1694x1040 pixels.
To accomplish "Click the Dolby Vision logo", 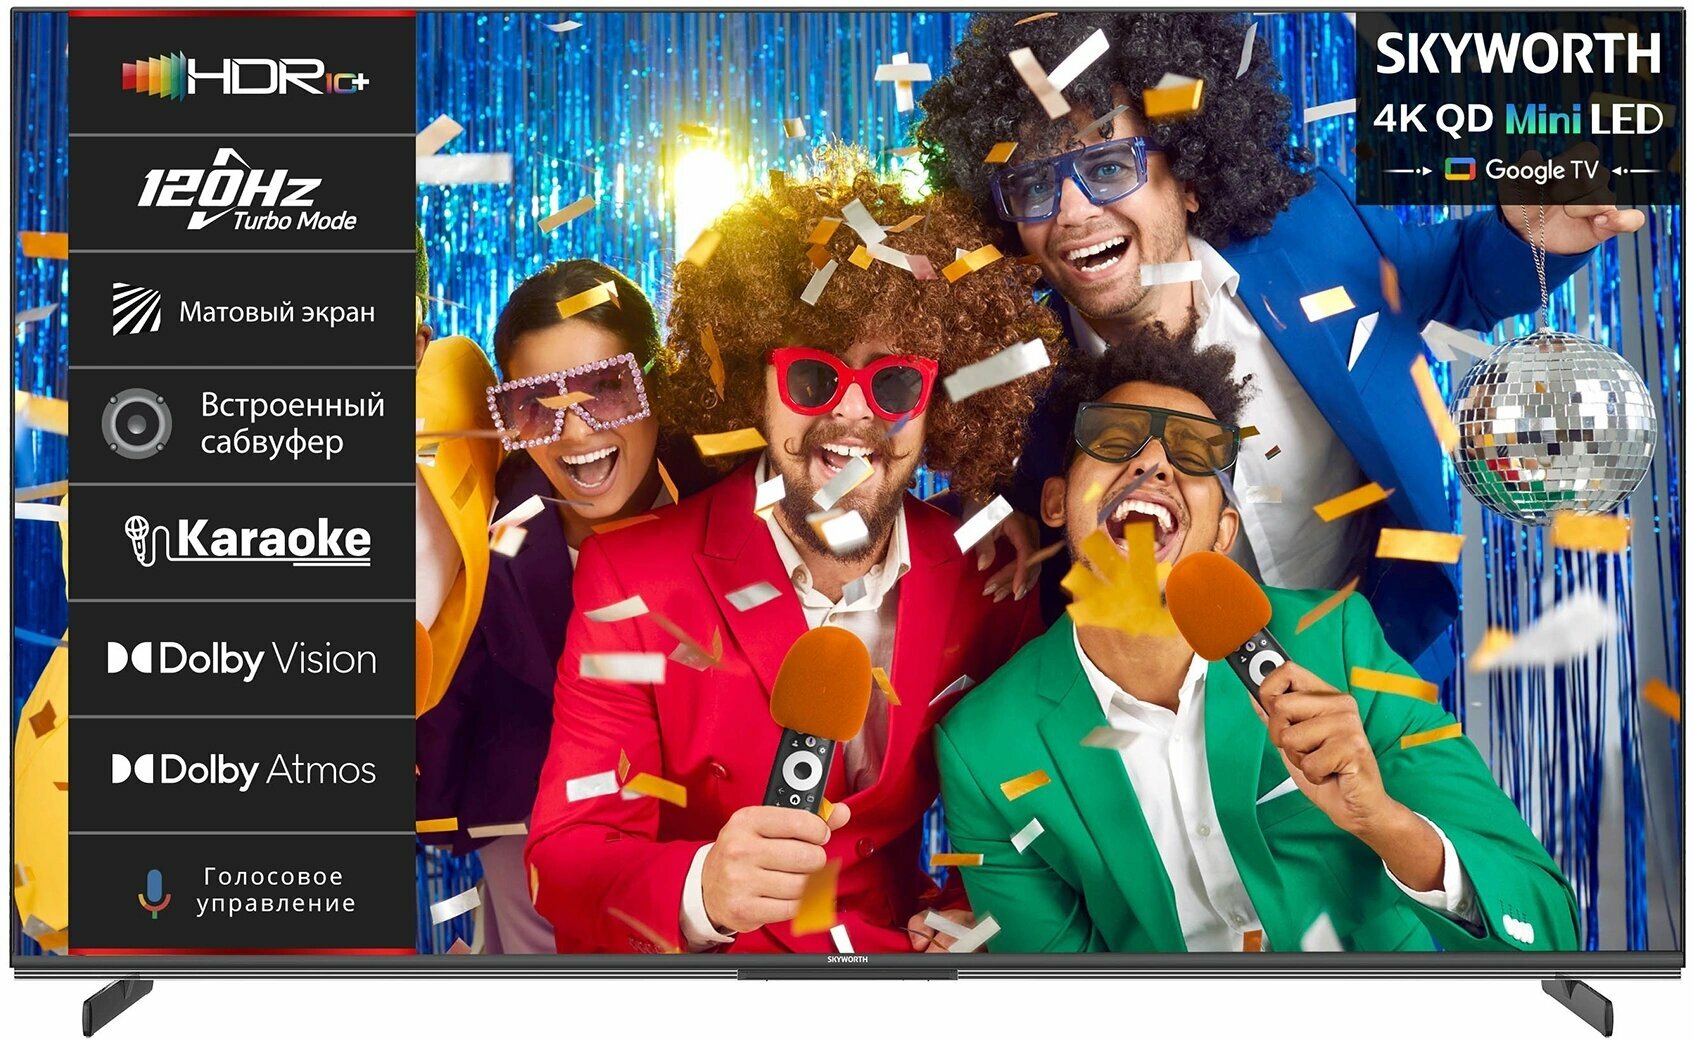I will click(240, 658).
